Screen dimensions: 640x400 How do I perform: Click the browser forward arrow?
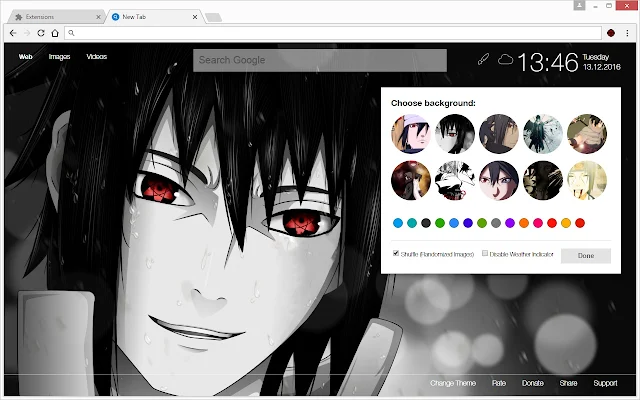tap(27, 33)
